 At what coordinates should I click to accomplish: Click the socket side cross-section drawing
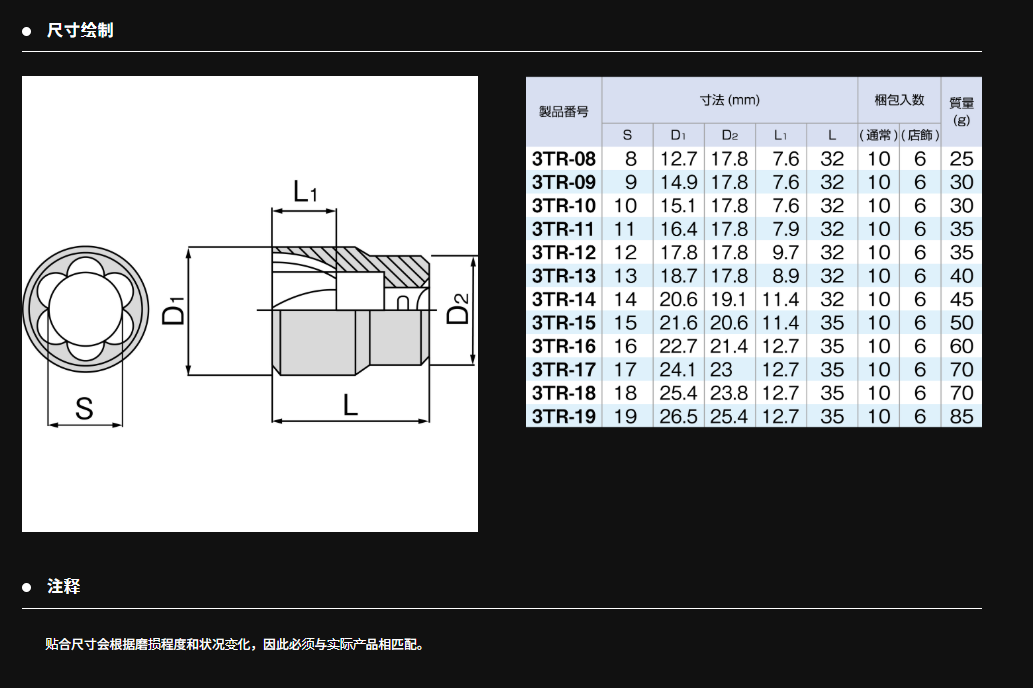[x=350, y=309]
